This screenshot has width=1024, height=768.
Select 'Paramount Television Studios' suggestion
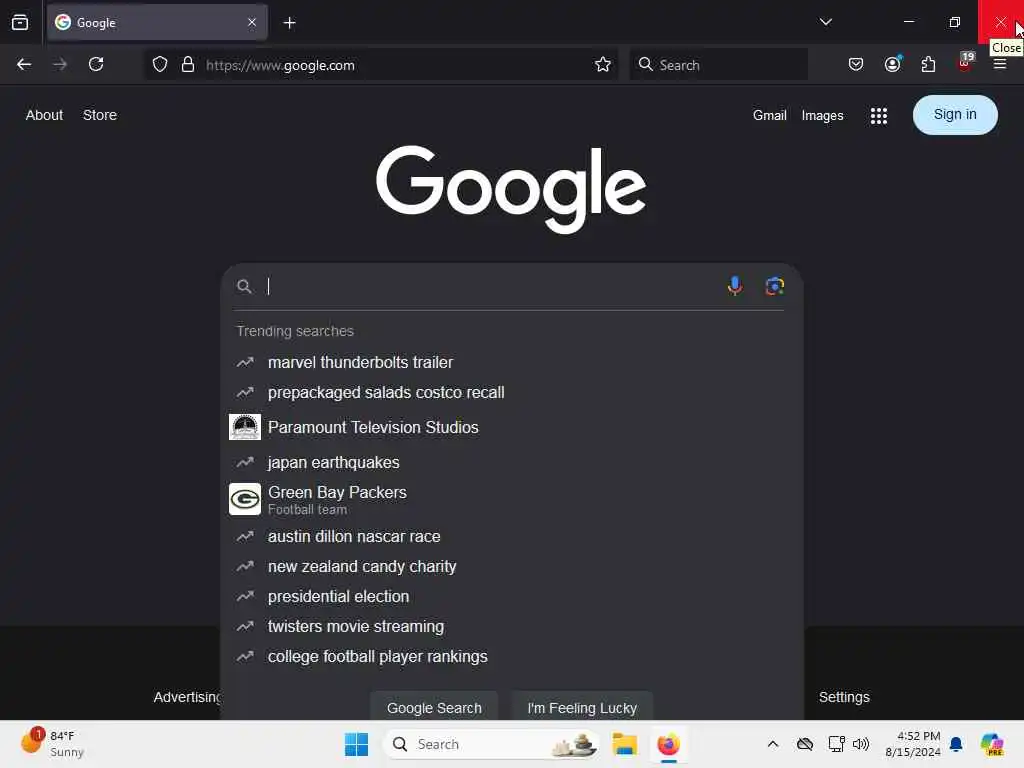click(x=512, y=427)
